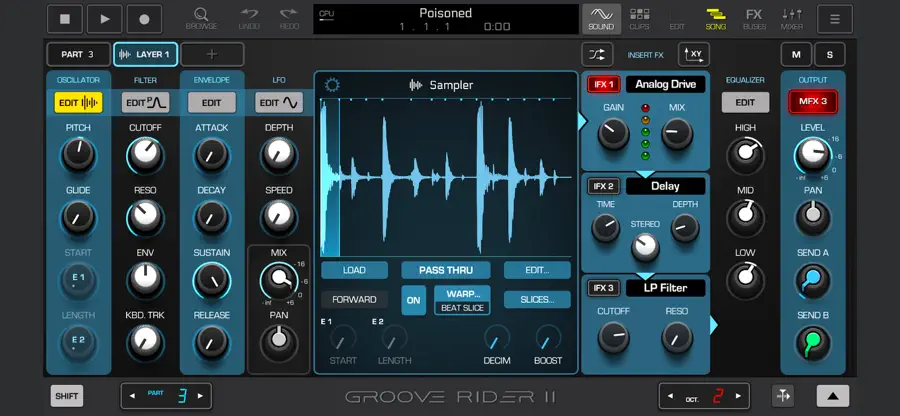The height and width of the screenshot is (416, 900).
Task: Toggle the IFX 1 enable button
Action: click(x=604, y=85)
